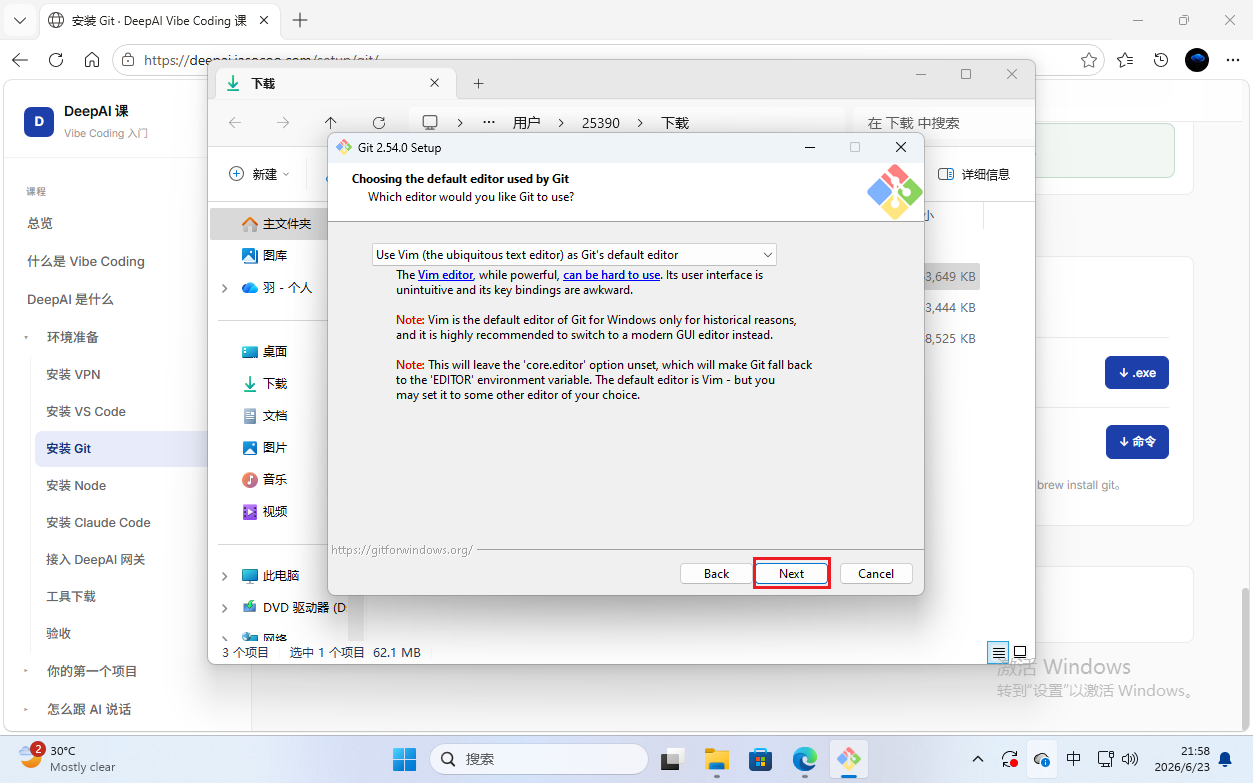Open the default editor combo box
This screenshot has height=783, width=1253.
(x=574, y=255)
